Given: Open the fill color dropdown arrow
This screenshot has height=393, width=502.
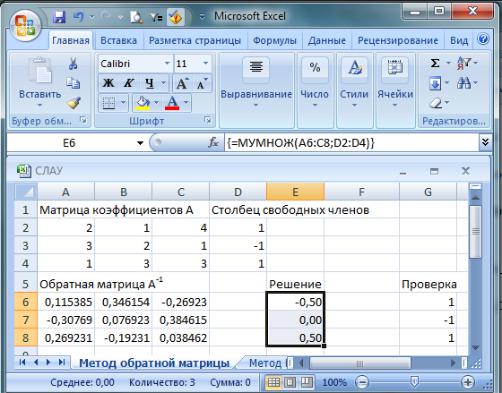Looking at the screenshot, I should pyautogui.click(x=156, y=102).
